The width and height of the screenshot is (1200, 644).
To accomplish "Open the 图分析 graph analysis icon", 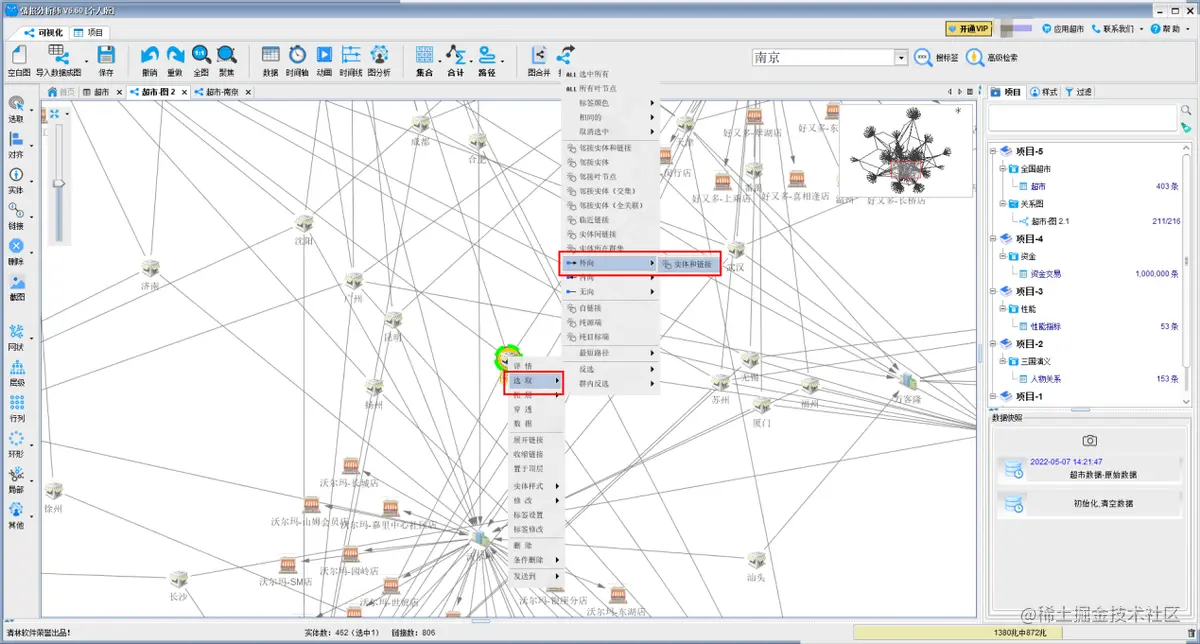I will point(379,55).
